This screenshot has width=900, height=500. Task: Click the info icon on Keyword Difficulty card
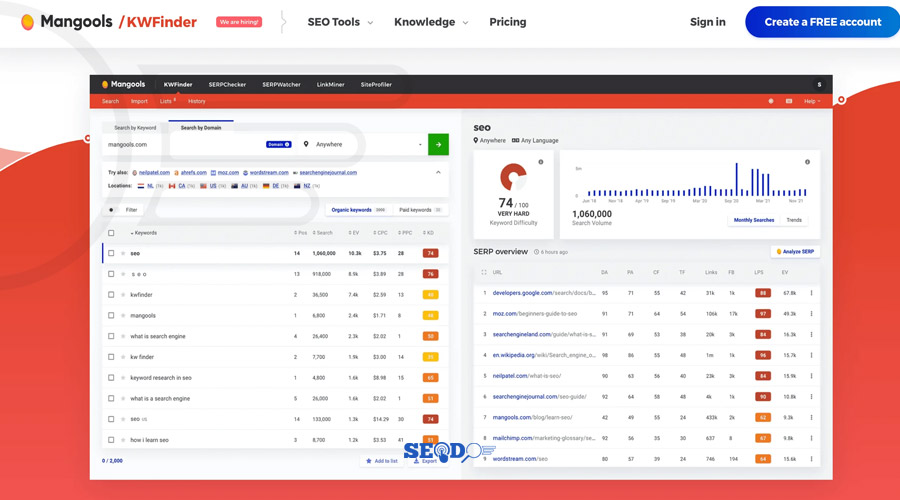click(x=541, y=162)
